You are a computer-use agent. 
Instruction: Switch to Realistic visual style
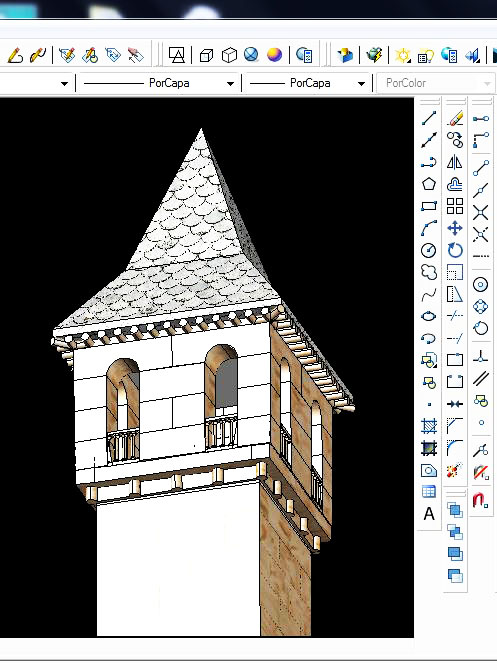point(251,55)
